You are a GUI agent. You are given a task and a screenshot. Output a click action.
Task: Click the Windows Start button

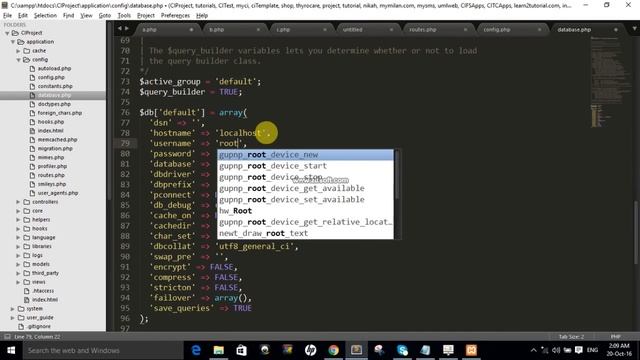tap(11, 350)
